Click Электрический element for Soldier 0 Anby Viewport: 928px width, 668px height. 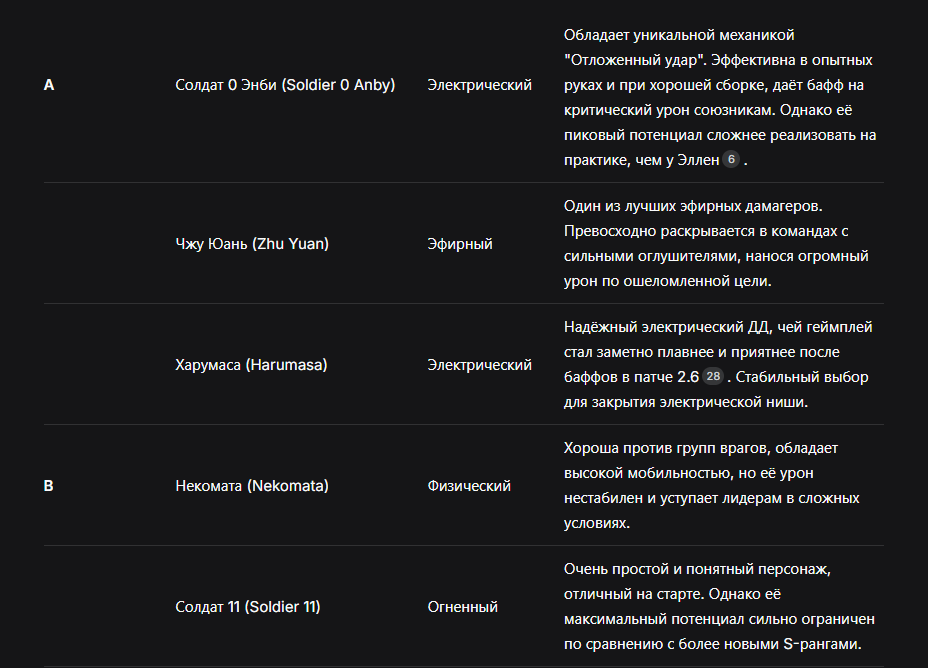point(479,85)
